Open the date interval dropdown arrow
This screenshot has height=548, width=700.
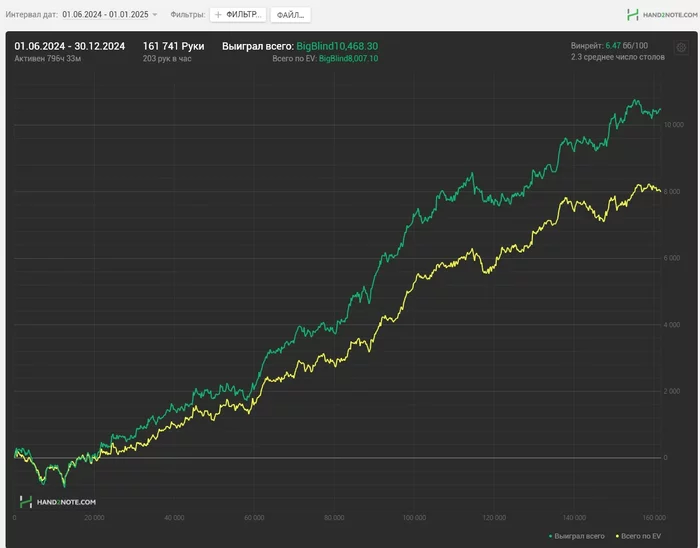[155, 15]
